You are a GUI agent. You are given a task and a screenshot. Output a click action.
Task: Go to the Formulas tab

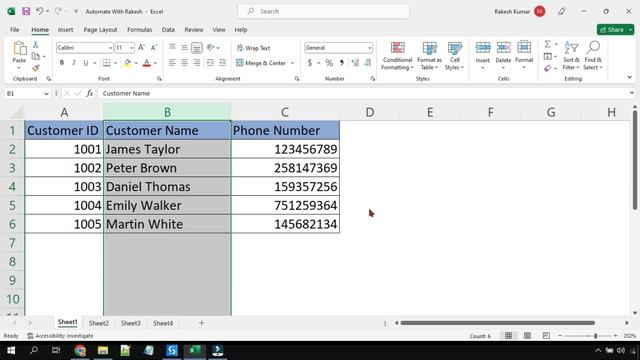pyautogui.click(x=140, y=30)
